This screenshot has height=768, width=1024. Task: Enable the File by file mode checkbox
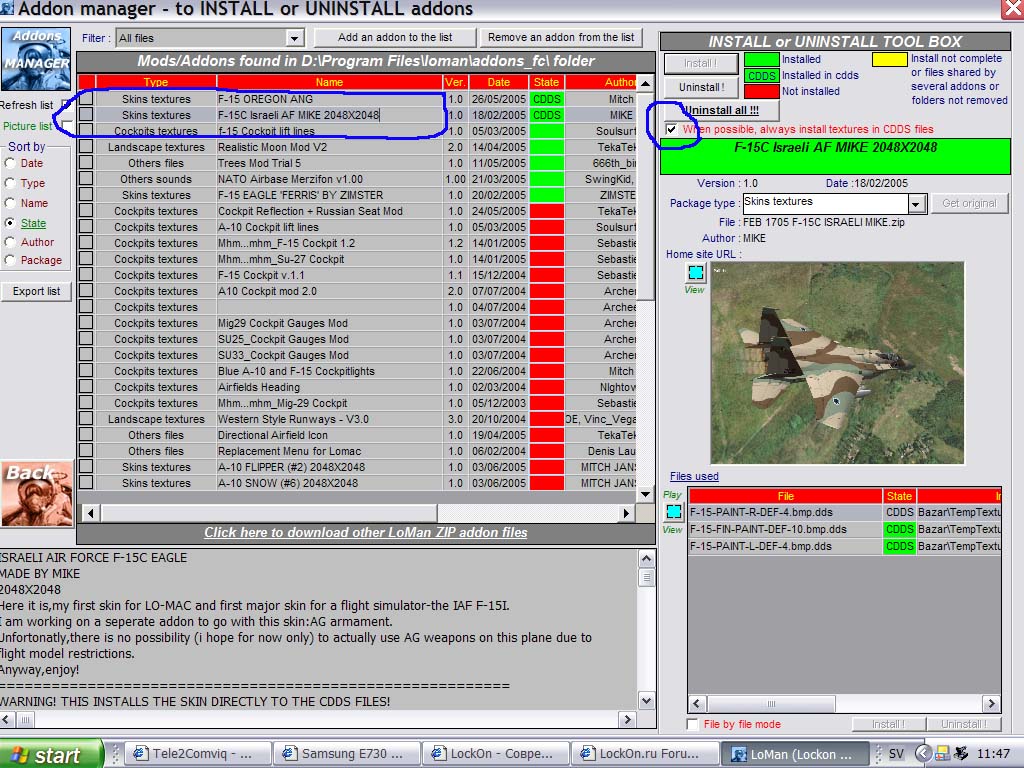pos(692,724)
